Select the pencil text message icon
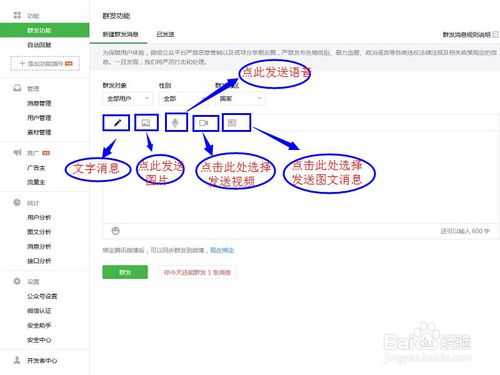Screen dimensions: 500x375 (117, 123)
